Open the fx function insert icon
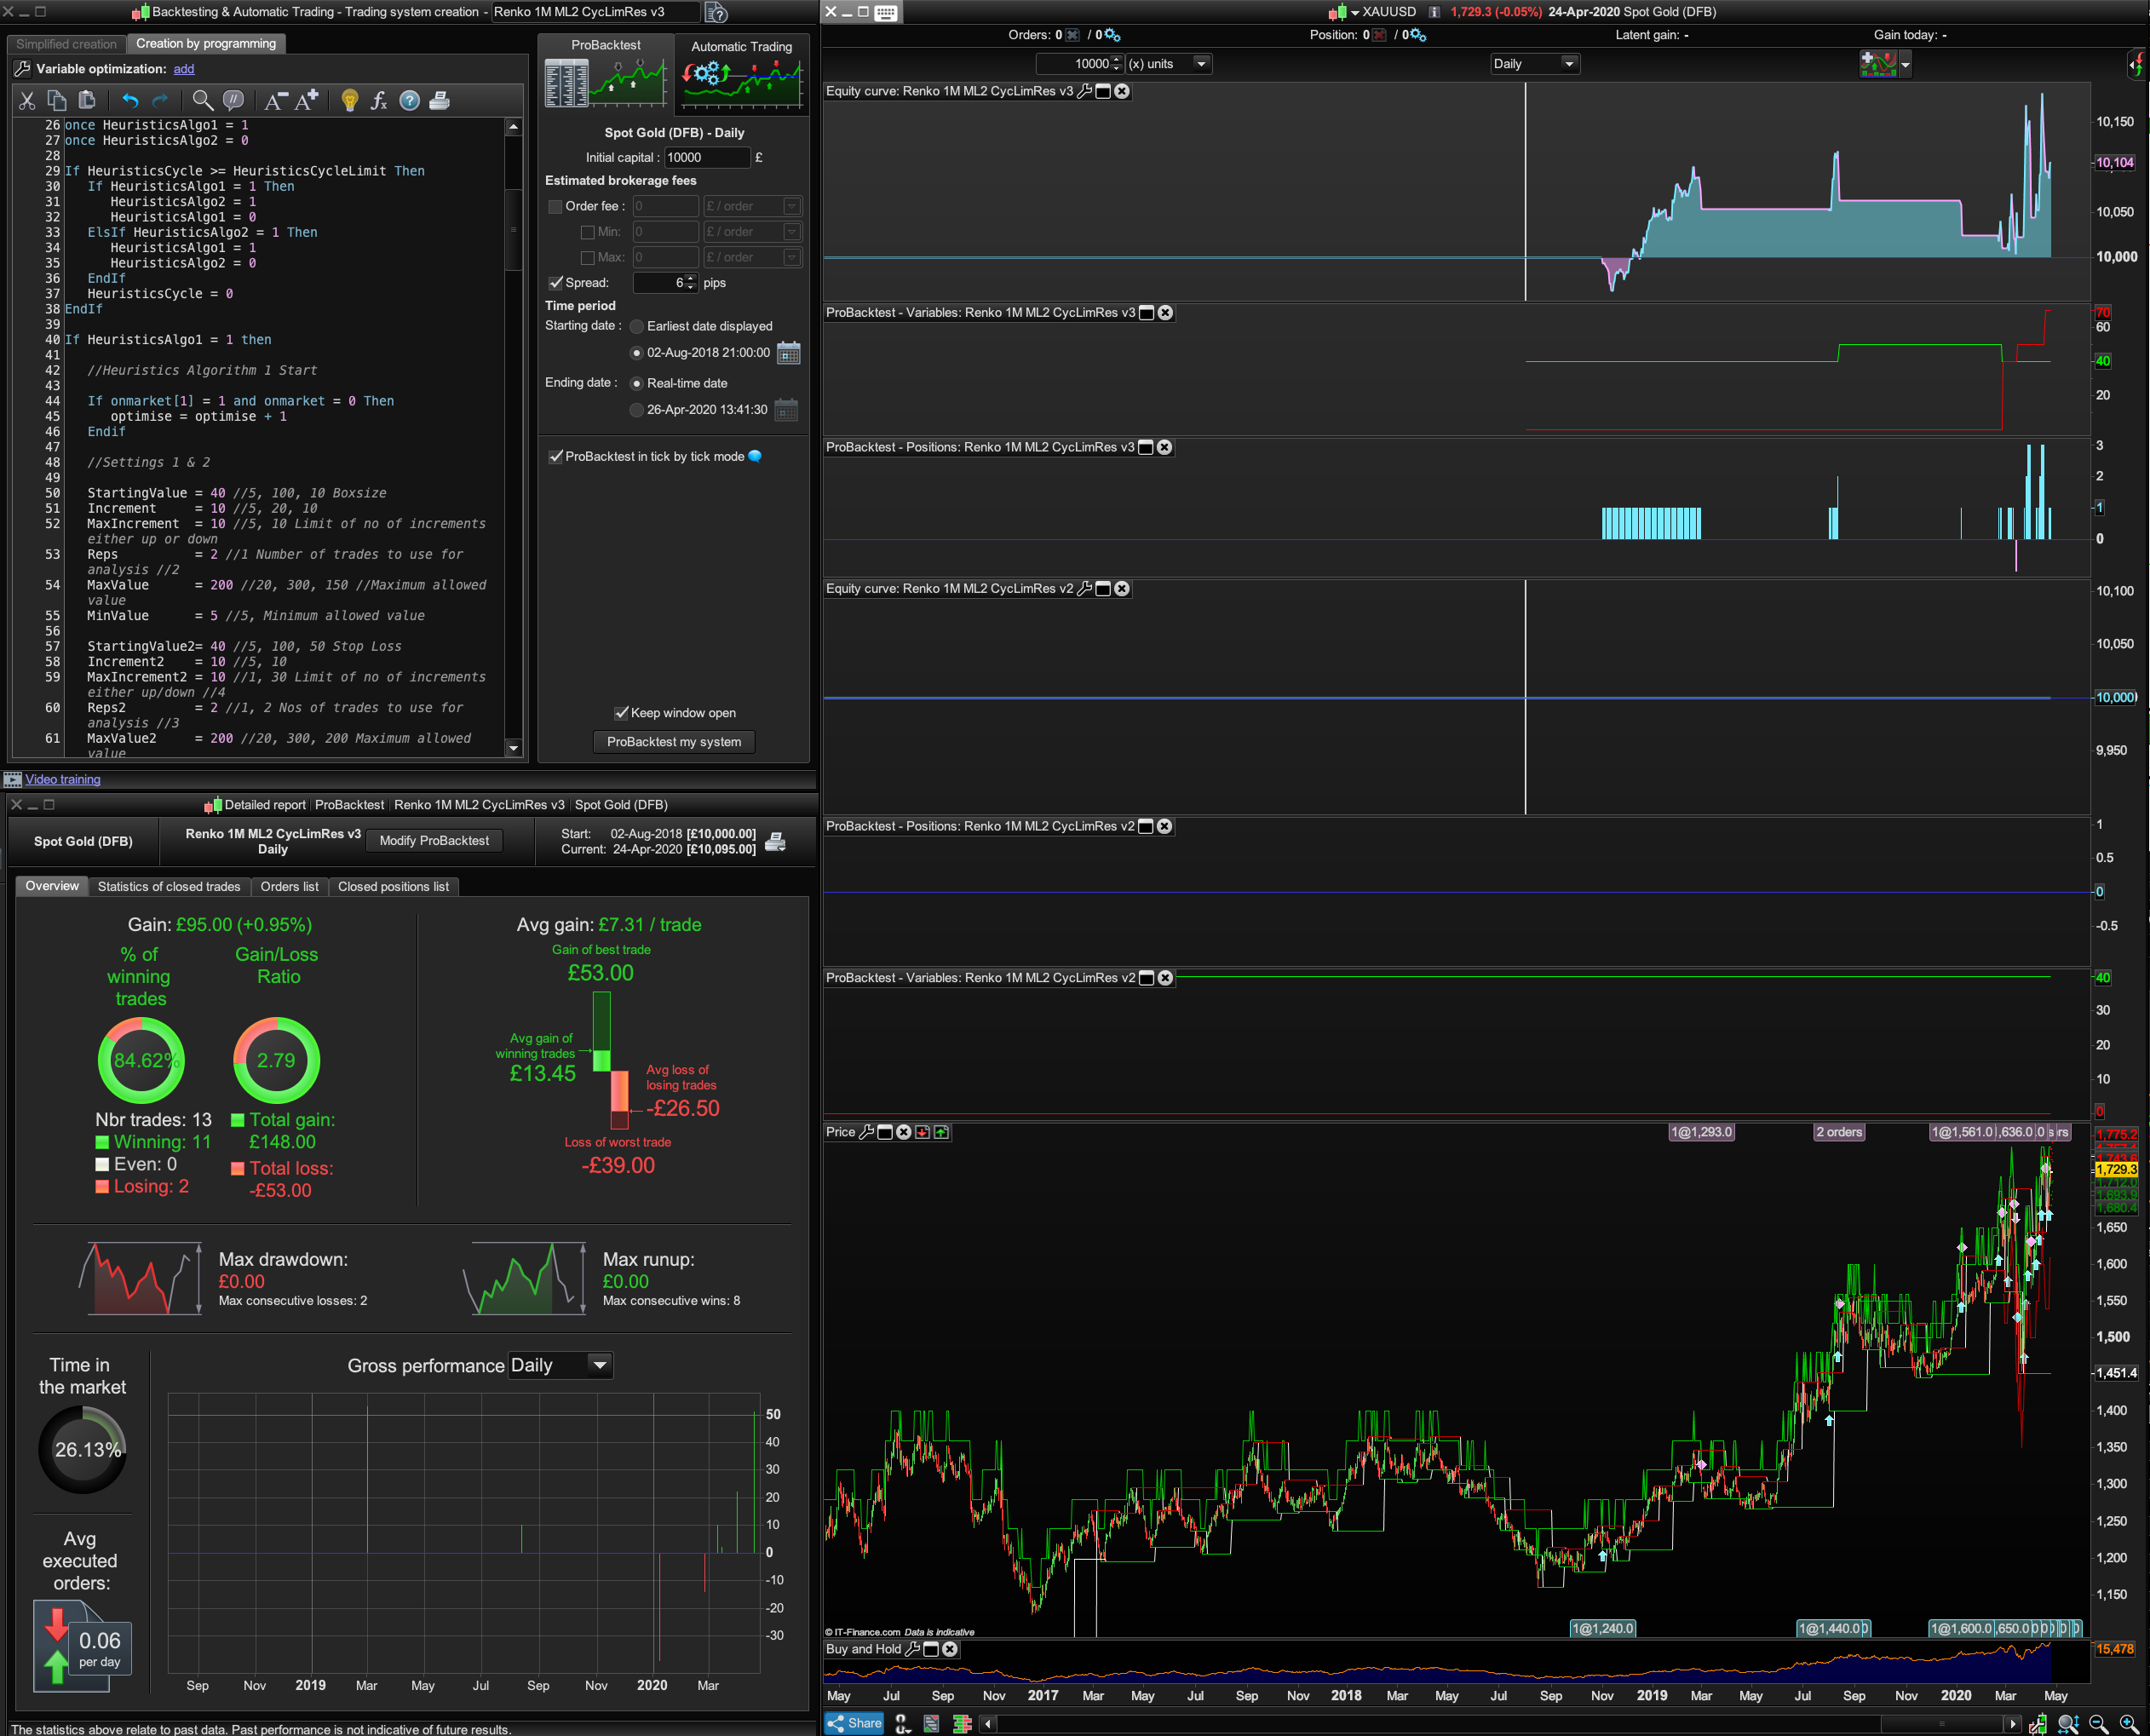Image resolution: width=2150 pixels, height=1736 pixels. pyautogui.click(x=379, y=101)
